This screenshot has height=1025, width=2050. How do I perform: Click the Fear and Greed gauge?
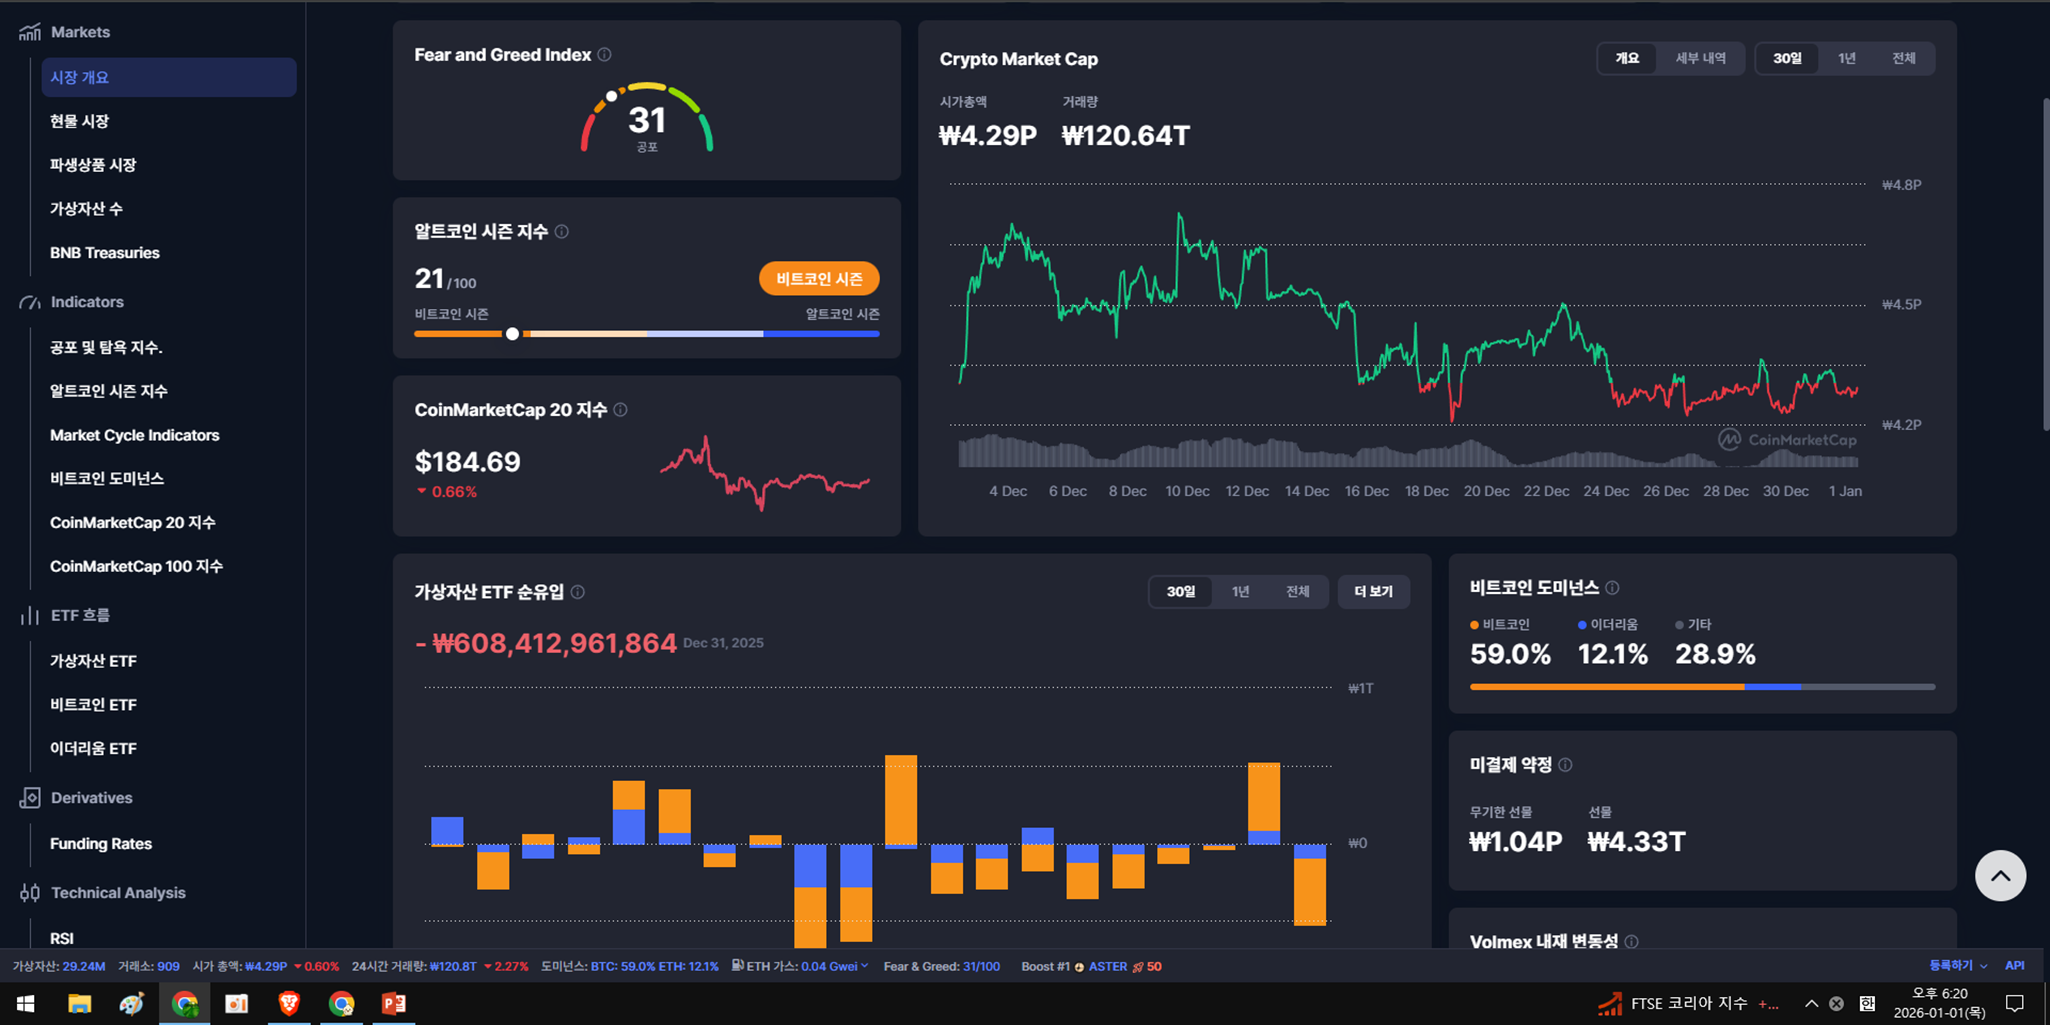click(x=647, y=118)
